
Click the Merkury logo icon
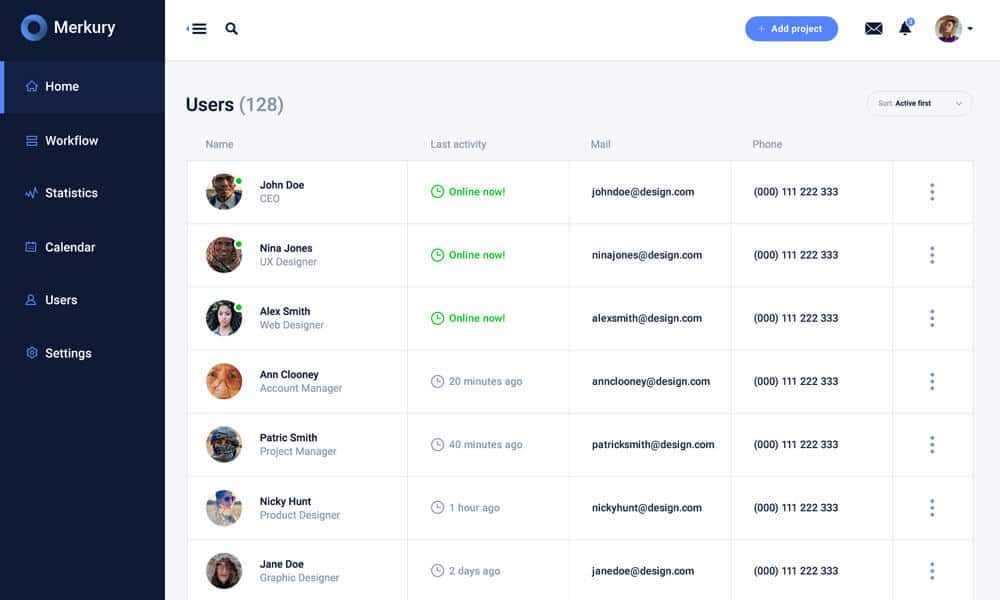34,28
